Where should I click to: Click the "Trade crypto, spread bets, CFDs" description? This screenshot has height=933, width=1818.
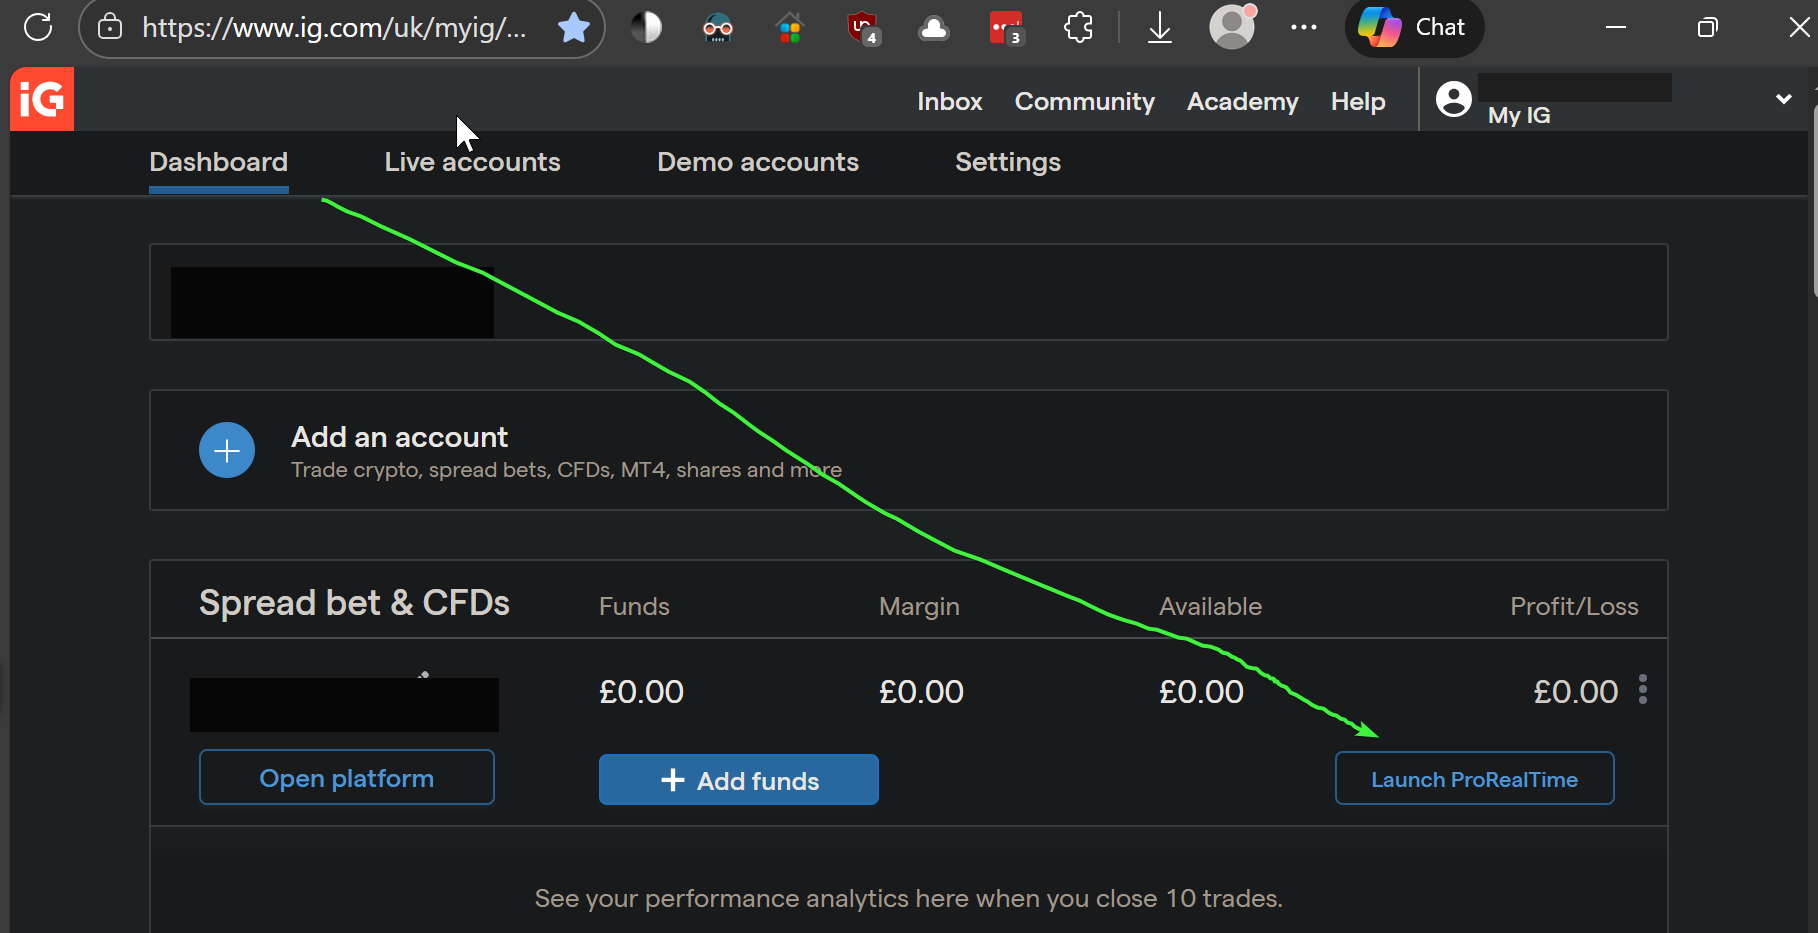(566, 470)
